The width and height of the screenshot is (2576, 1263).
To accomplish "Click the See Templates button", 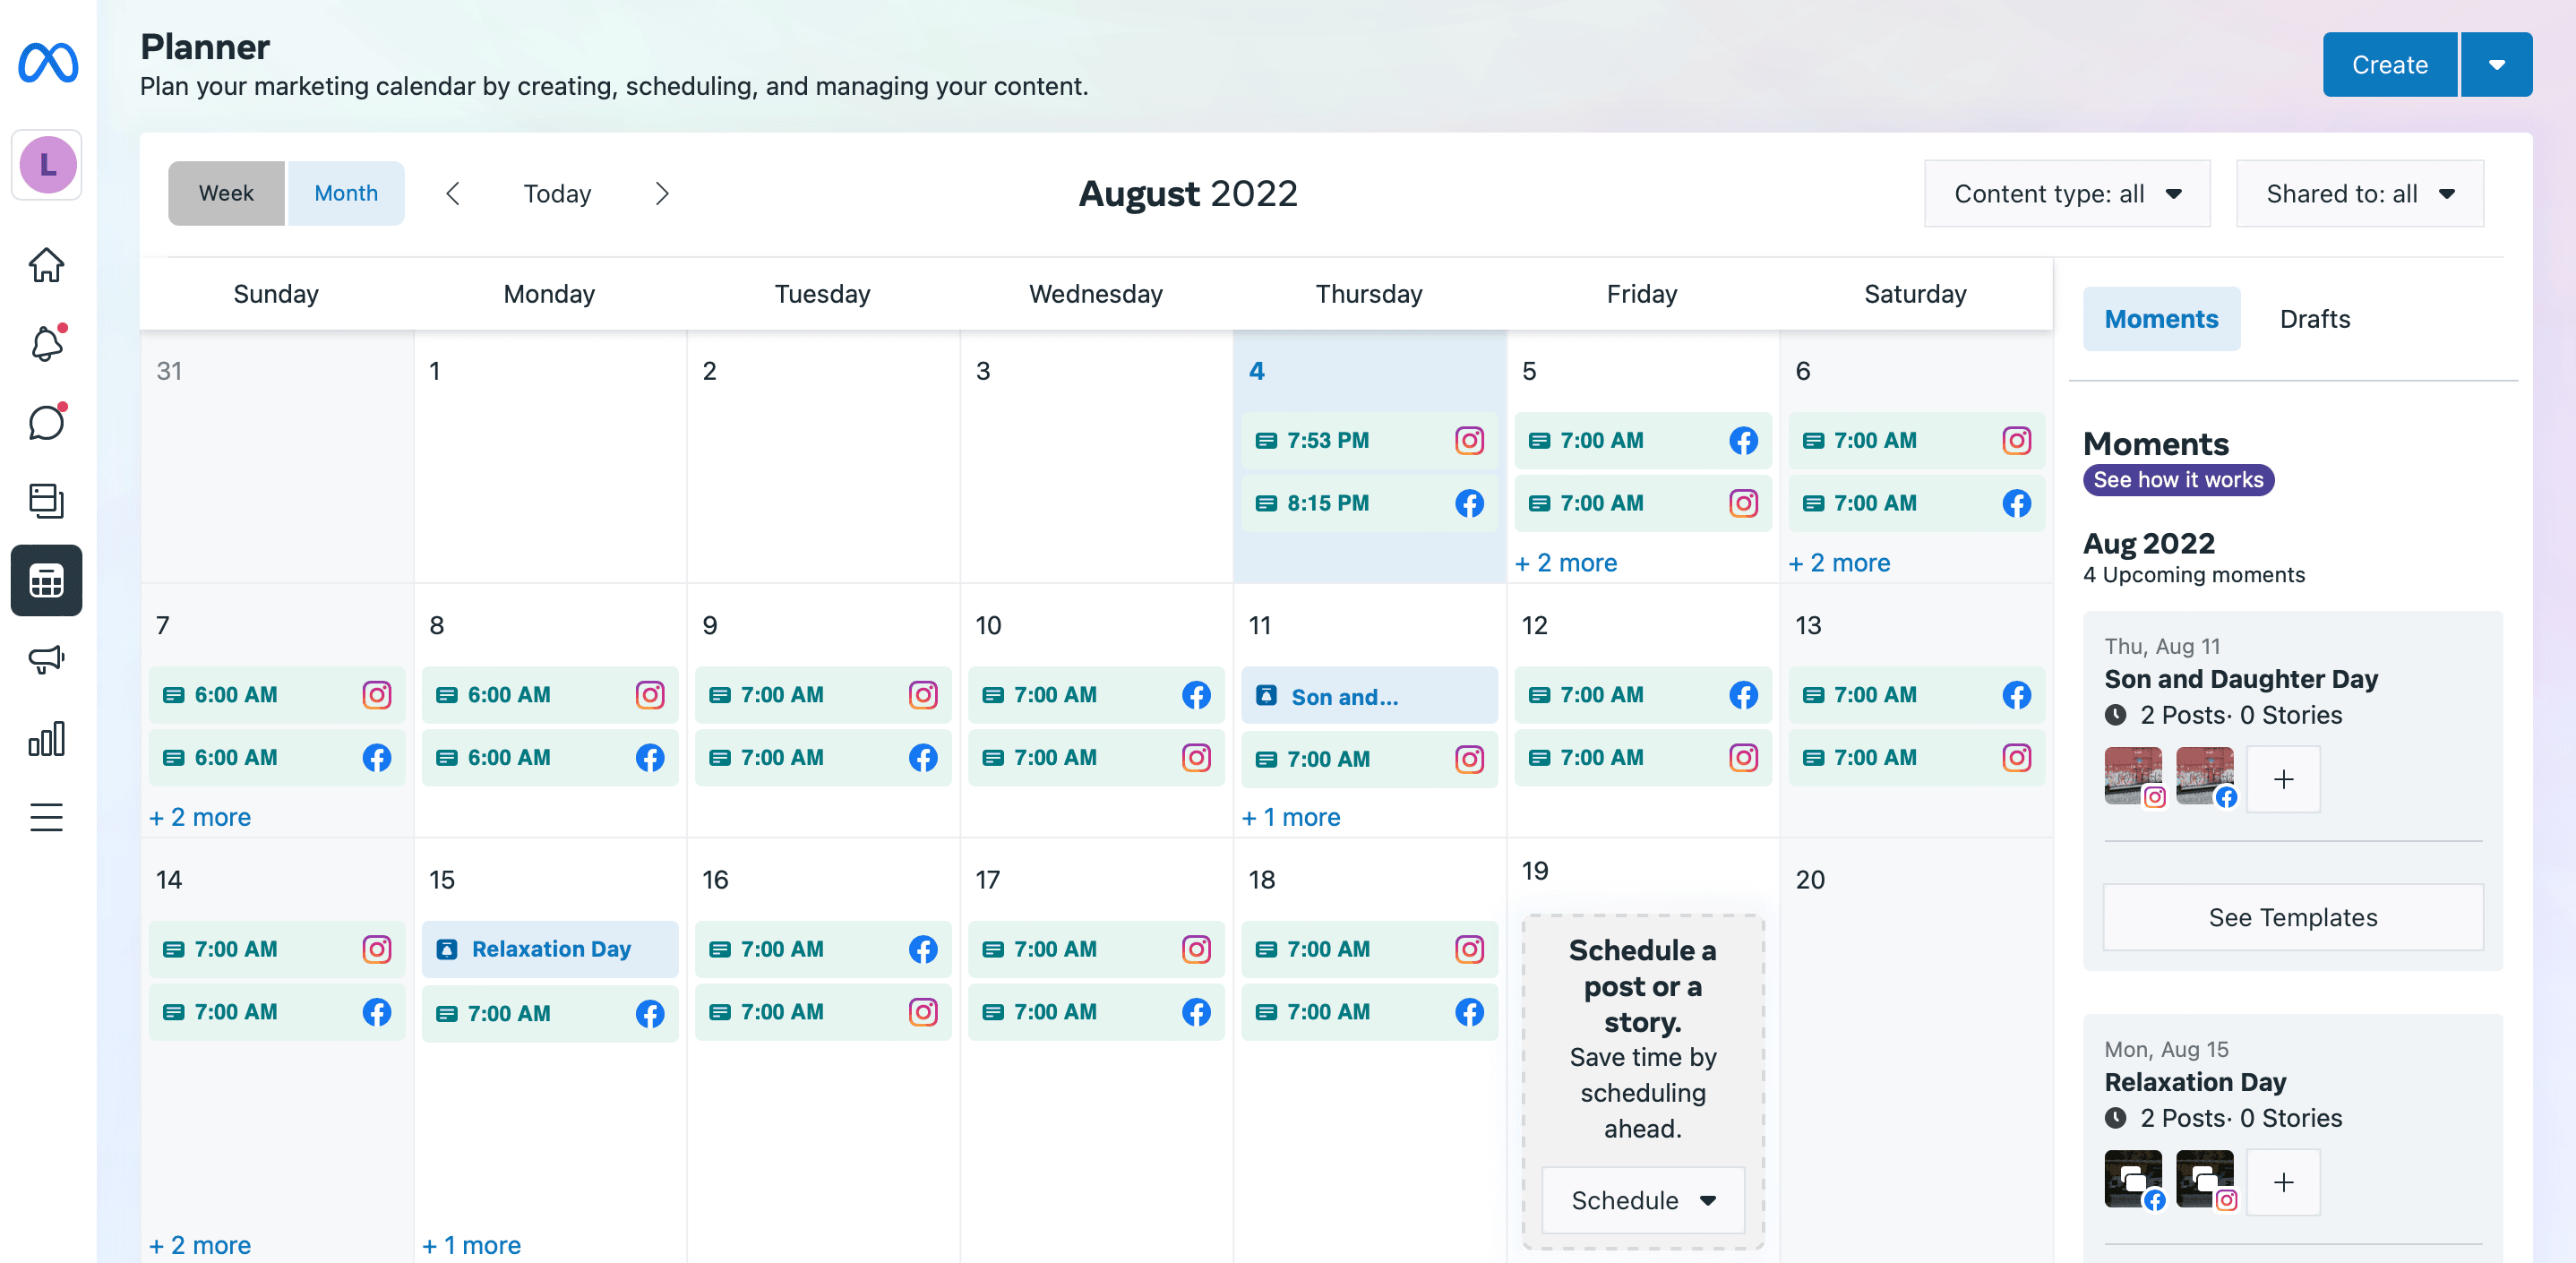I will point(2292,917).
